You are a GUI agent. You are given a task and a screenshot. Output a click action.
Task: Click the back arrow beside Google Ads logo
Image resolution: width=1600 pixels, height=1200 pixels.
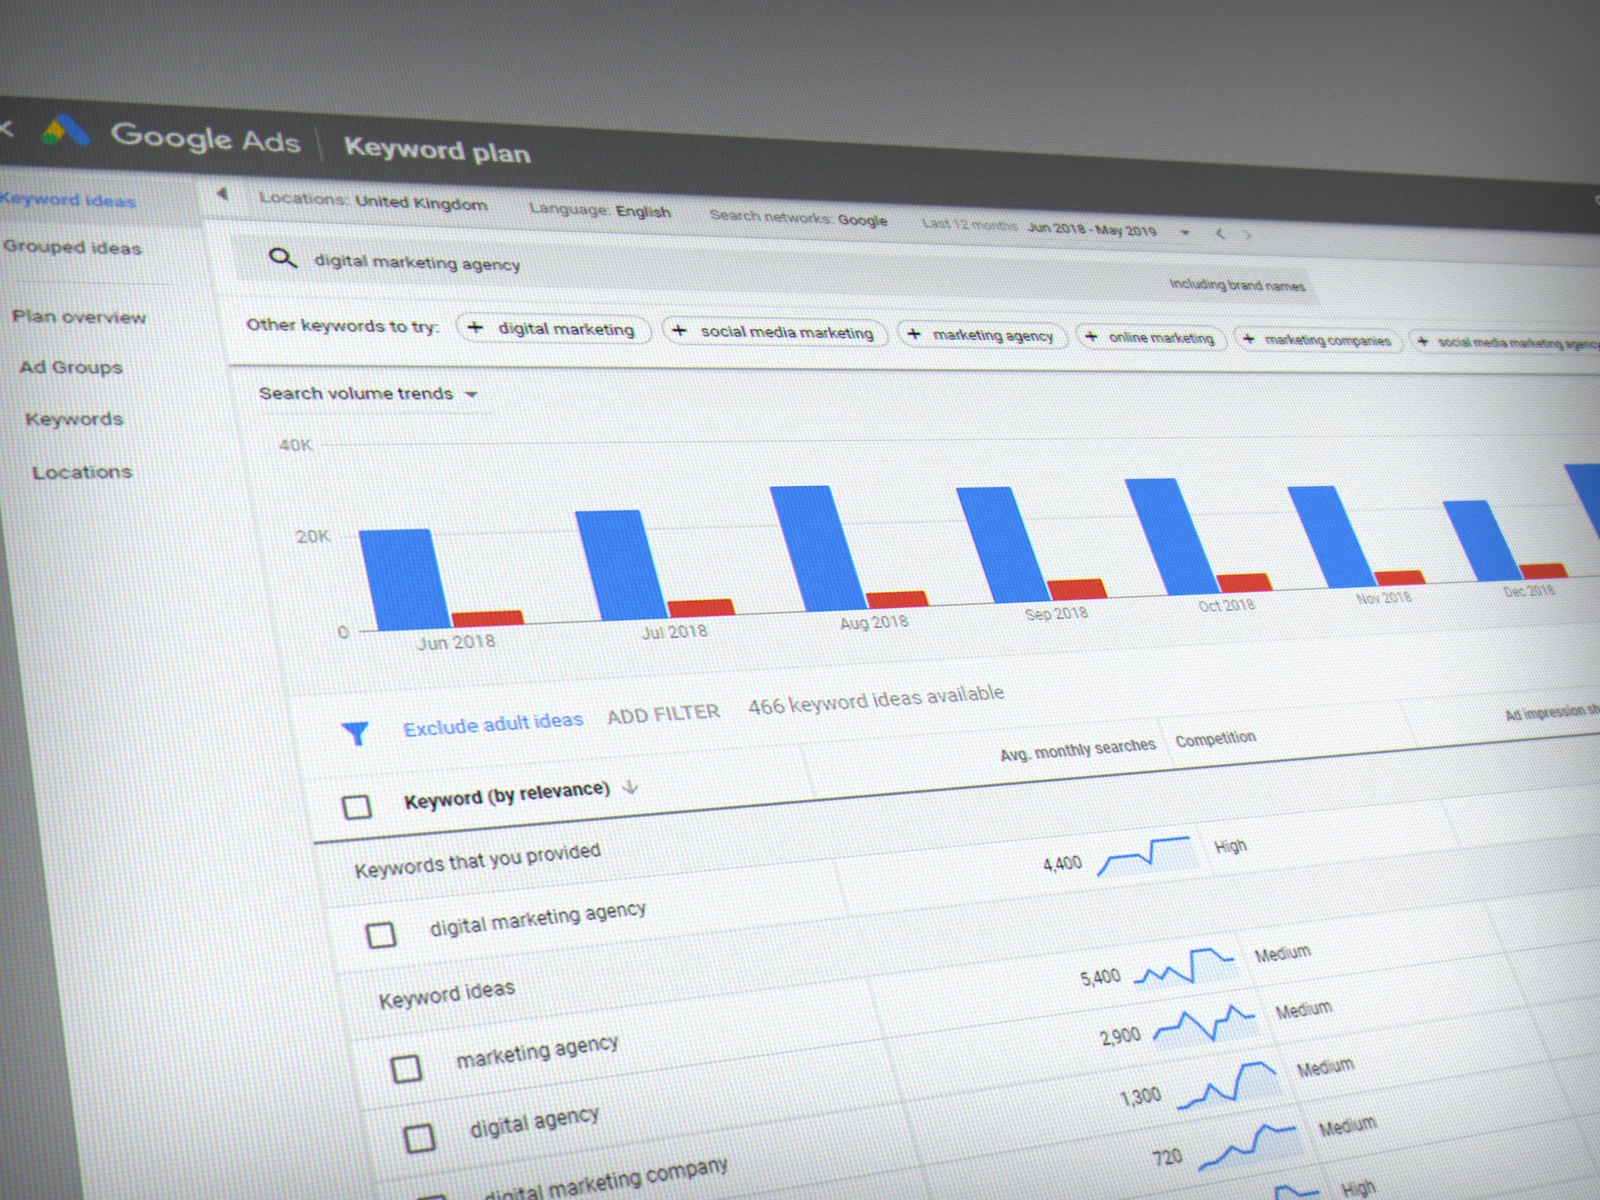5,127
